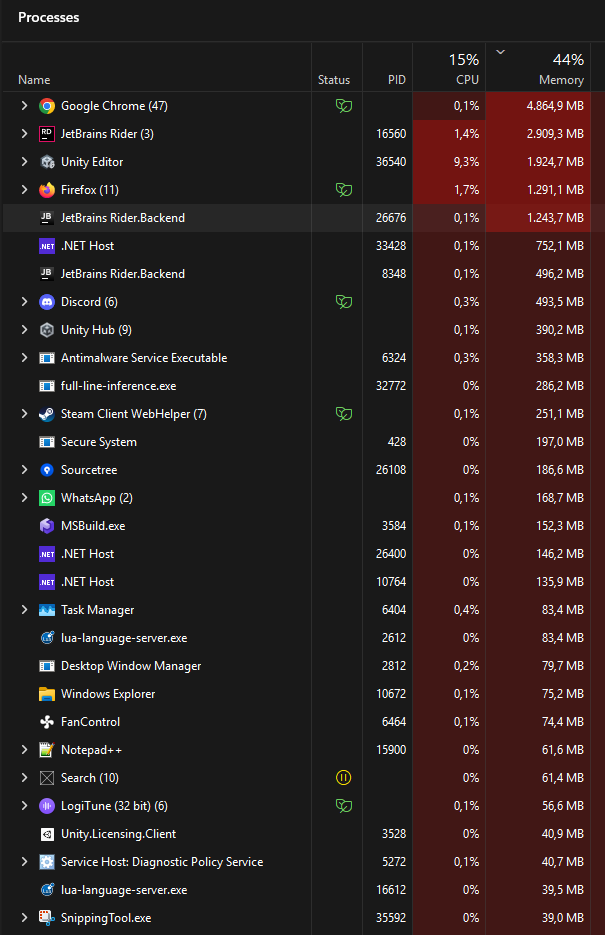Screen dimensions: 605x935
Task: Select the Notepad++ icon
Action: point(46,749)
